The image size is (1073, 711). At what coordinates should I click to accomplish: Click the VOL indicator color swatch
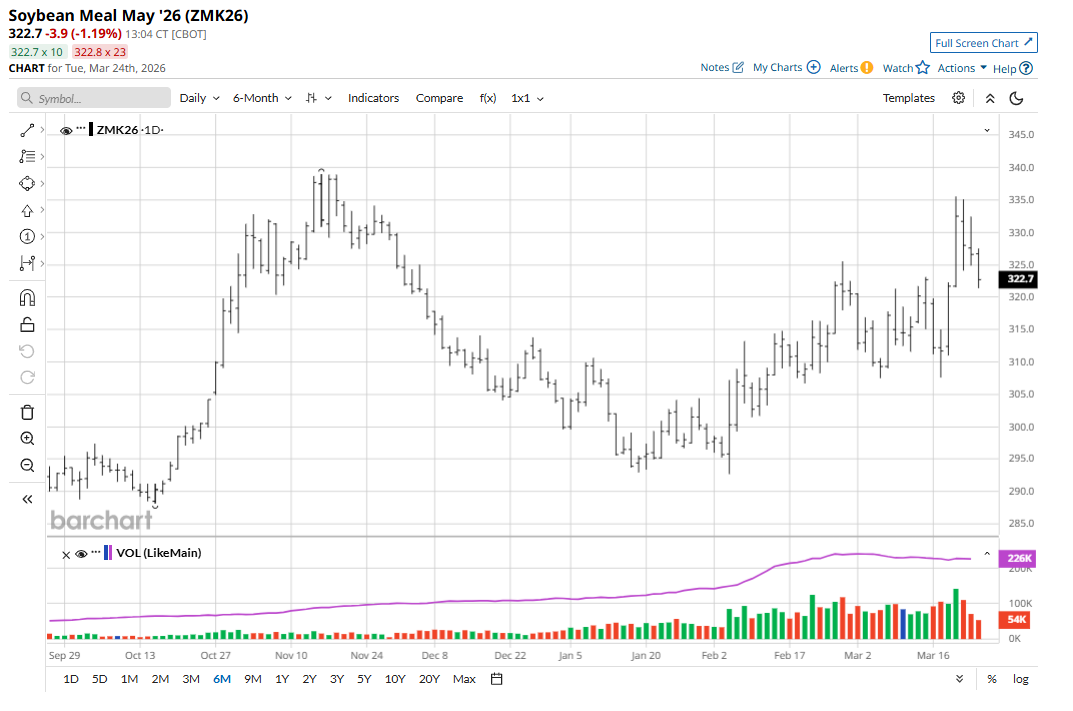(x=107, y=553)
